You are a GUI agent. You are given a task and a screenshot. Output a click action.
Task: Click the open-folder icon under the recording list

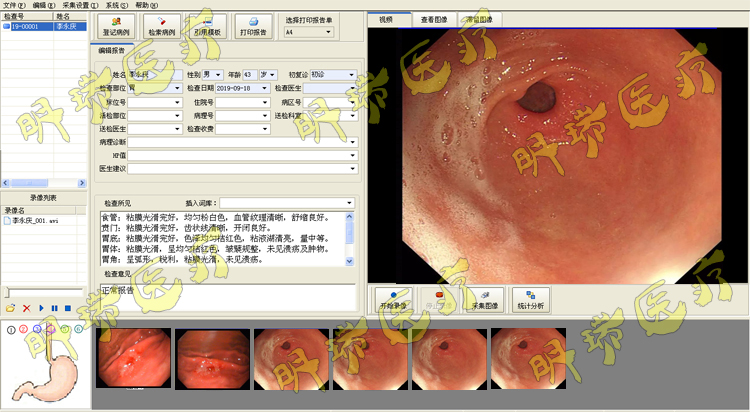11,308
